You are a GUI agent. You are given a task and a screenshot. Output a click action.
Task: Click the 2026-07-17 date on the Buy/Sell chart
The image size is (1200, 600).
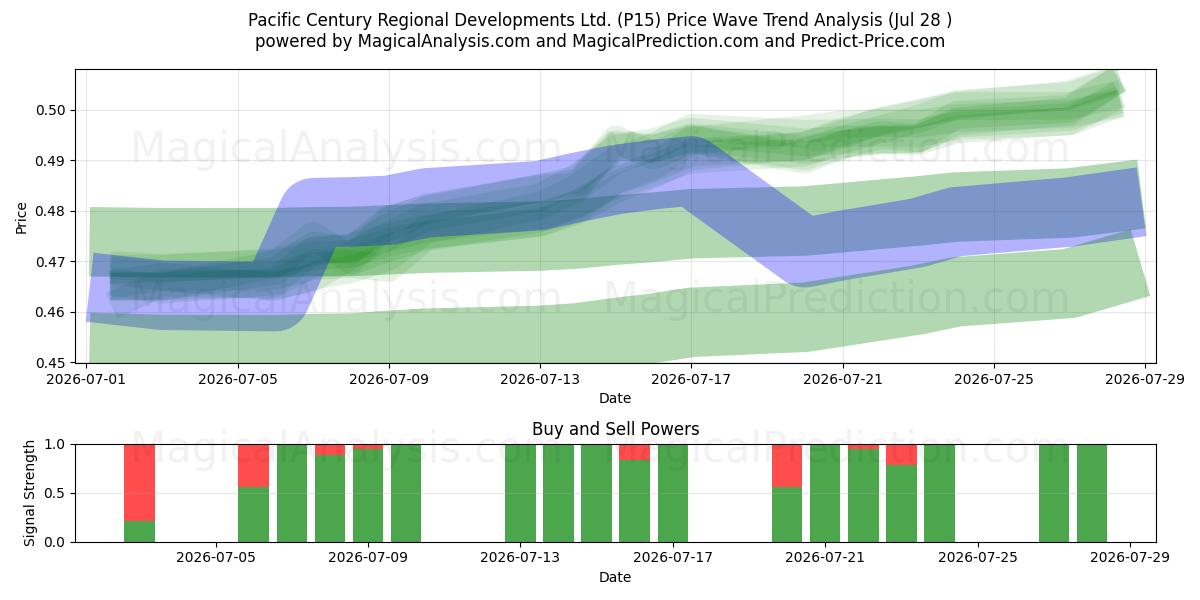(673, 558)
